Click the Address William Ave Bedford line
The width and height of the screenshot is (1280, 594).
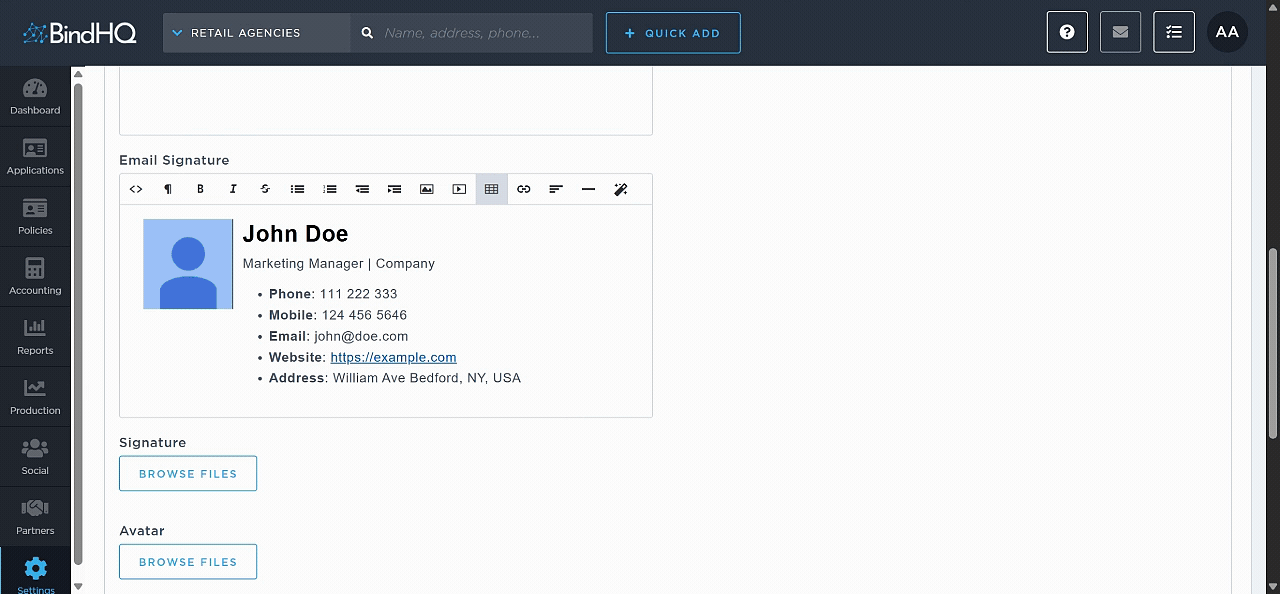pyautogui.click(x=395, y=378)
